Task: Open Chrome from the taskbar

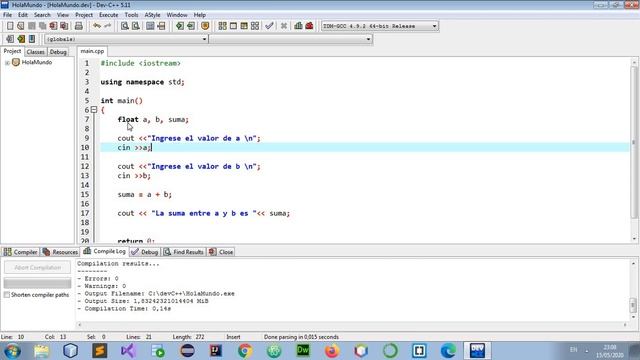Action: click(x=245, y=351)
